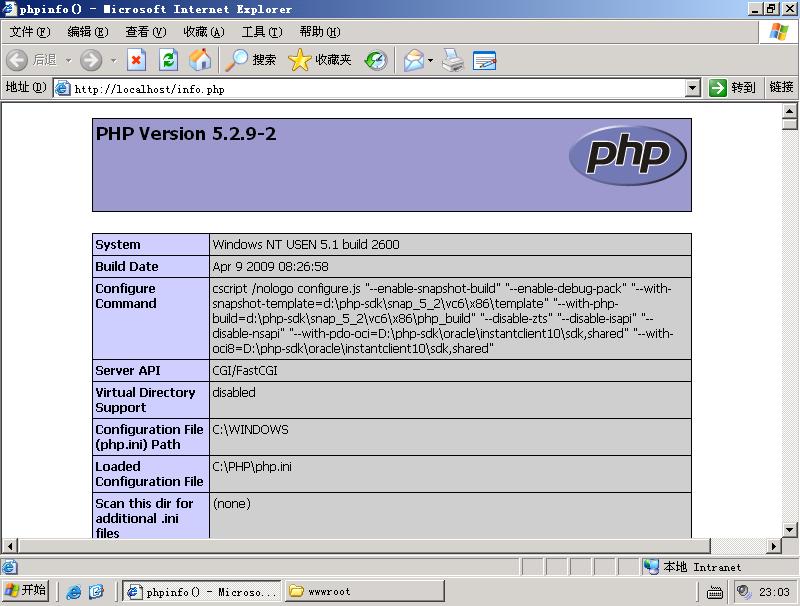Screen dimensions: 800x606
Task: Open the Favorites (收藏) menu
Action: 204,32
